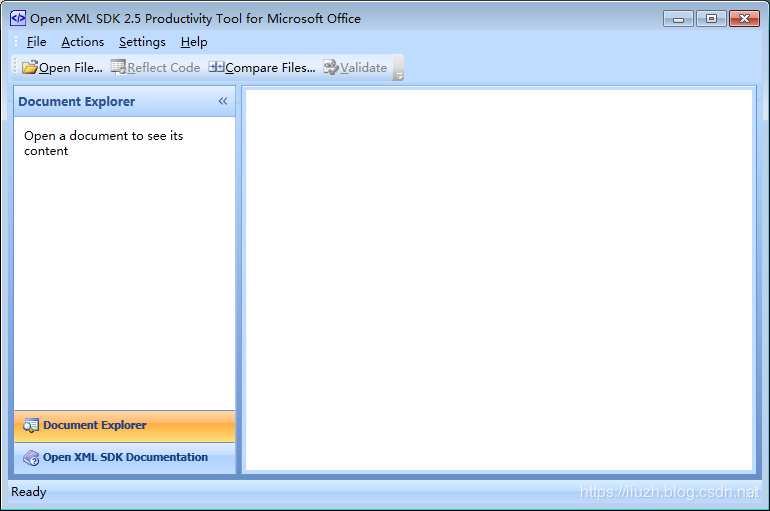This screenshot has width=770, height=511.
Task: Select Open XML SDK Documentation button
Action: coord(125,458)
